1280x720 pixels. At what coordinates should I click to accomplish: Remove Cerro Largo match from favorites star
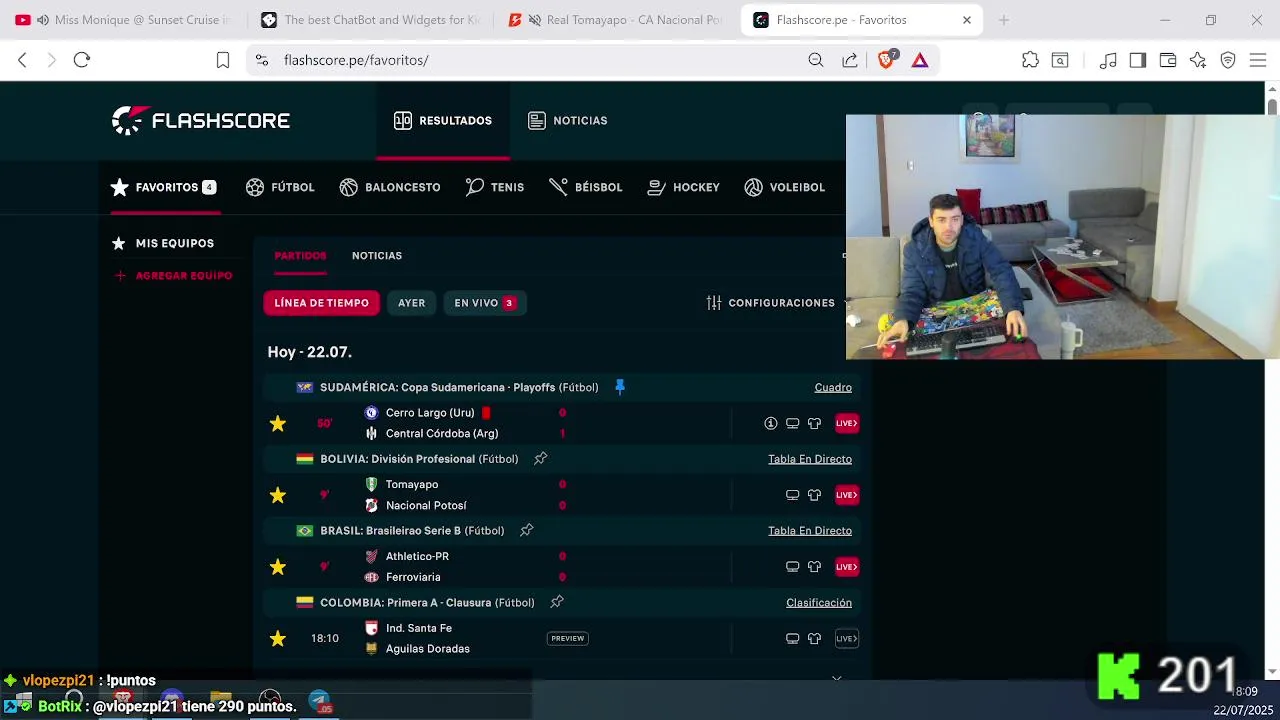(278, 423)
